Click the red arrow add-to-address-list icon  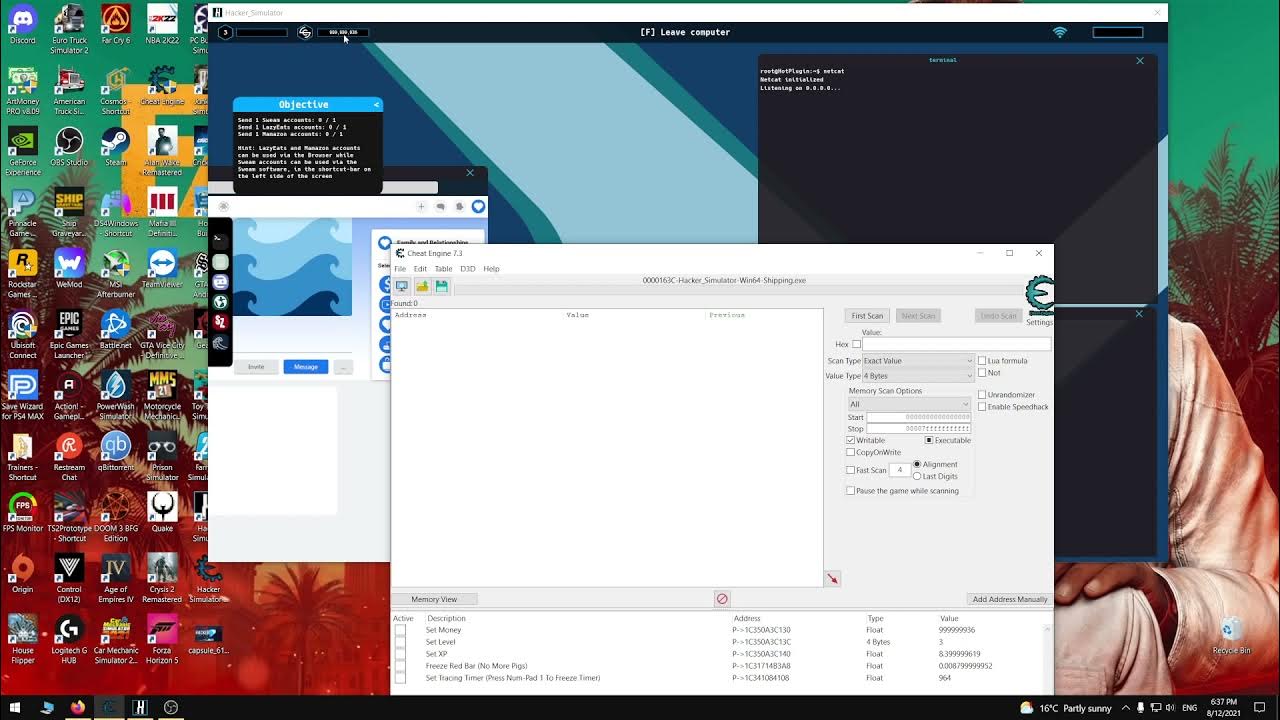tap(832, 578)
